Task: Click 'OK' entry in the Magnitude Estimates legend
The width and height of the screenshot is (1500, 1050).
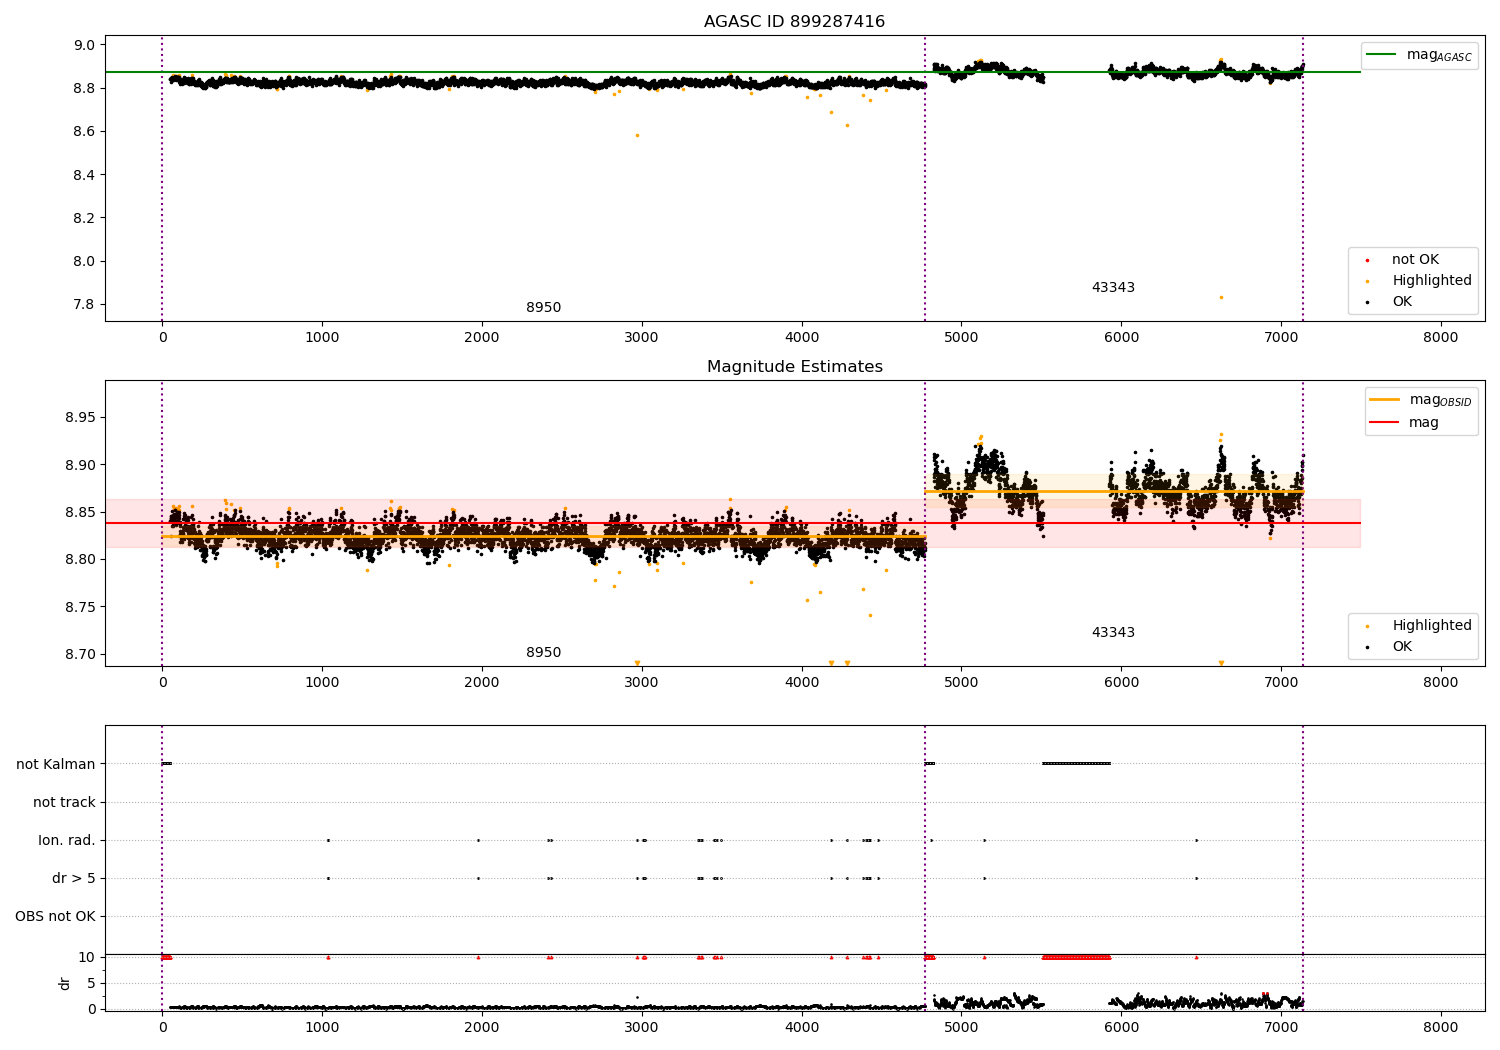Action: pos(1402,647)
